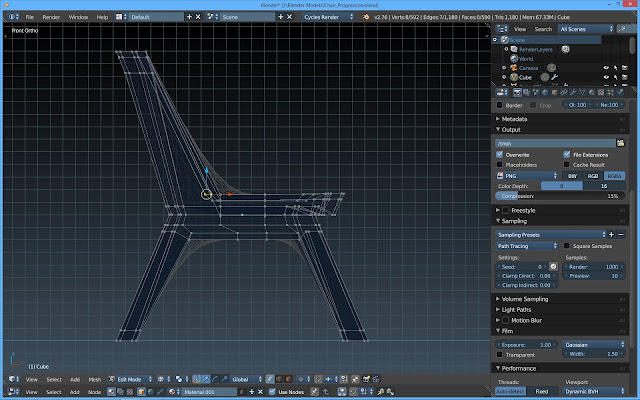Select the RGB color mode button

pos(593,176)
